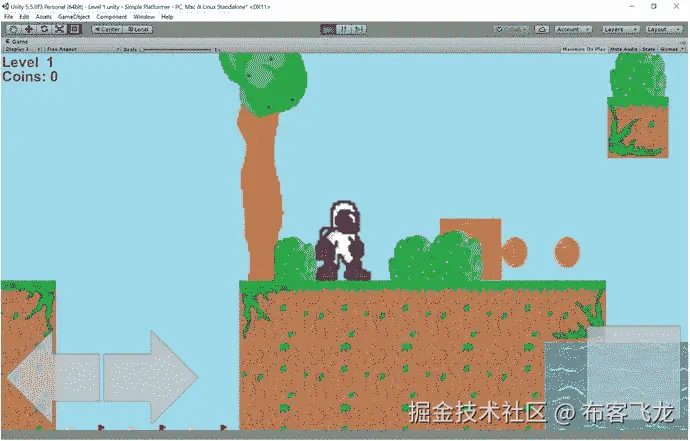
Task: Open the Account dropdown
Action: (573, 29)
